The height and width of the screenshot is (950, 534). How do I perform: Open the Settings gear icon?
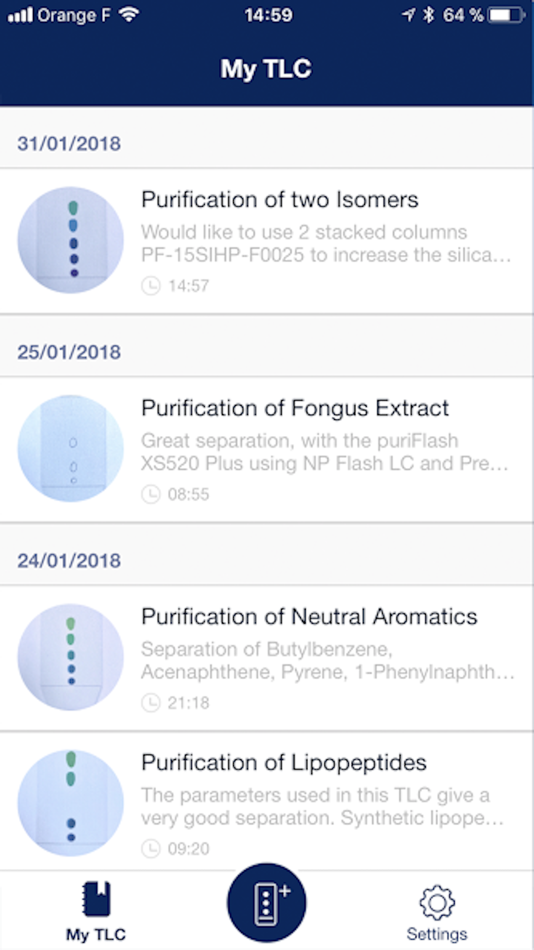pos(437,903)
